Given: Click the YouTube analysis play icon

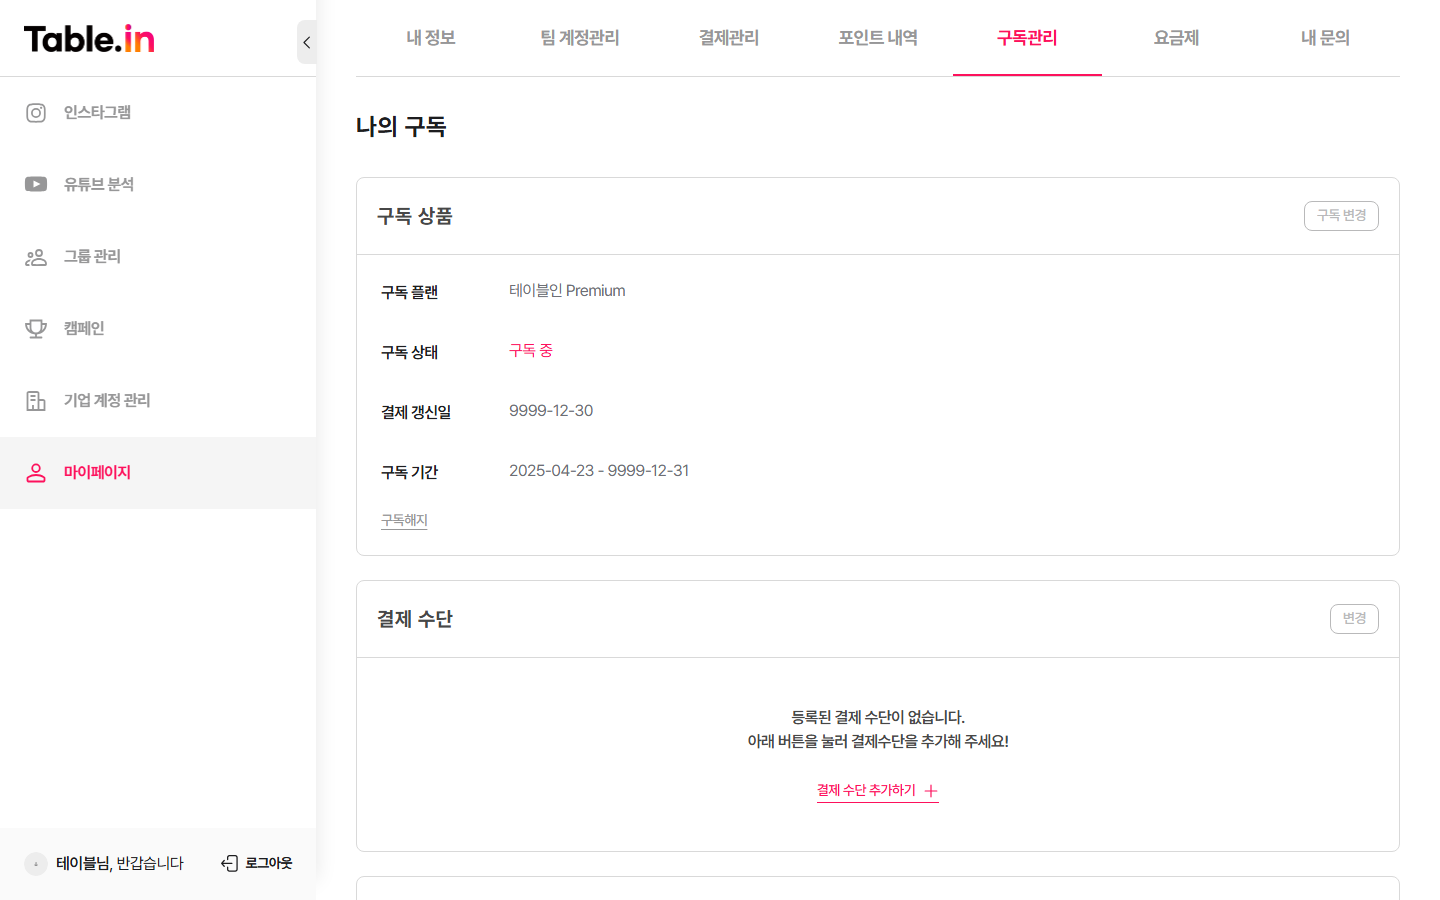Looking at the screenshot, I should 36,184.
